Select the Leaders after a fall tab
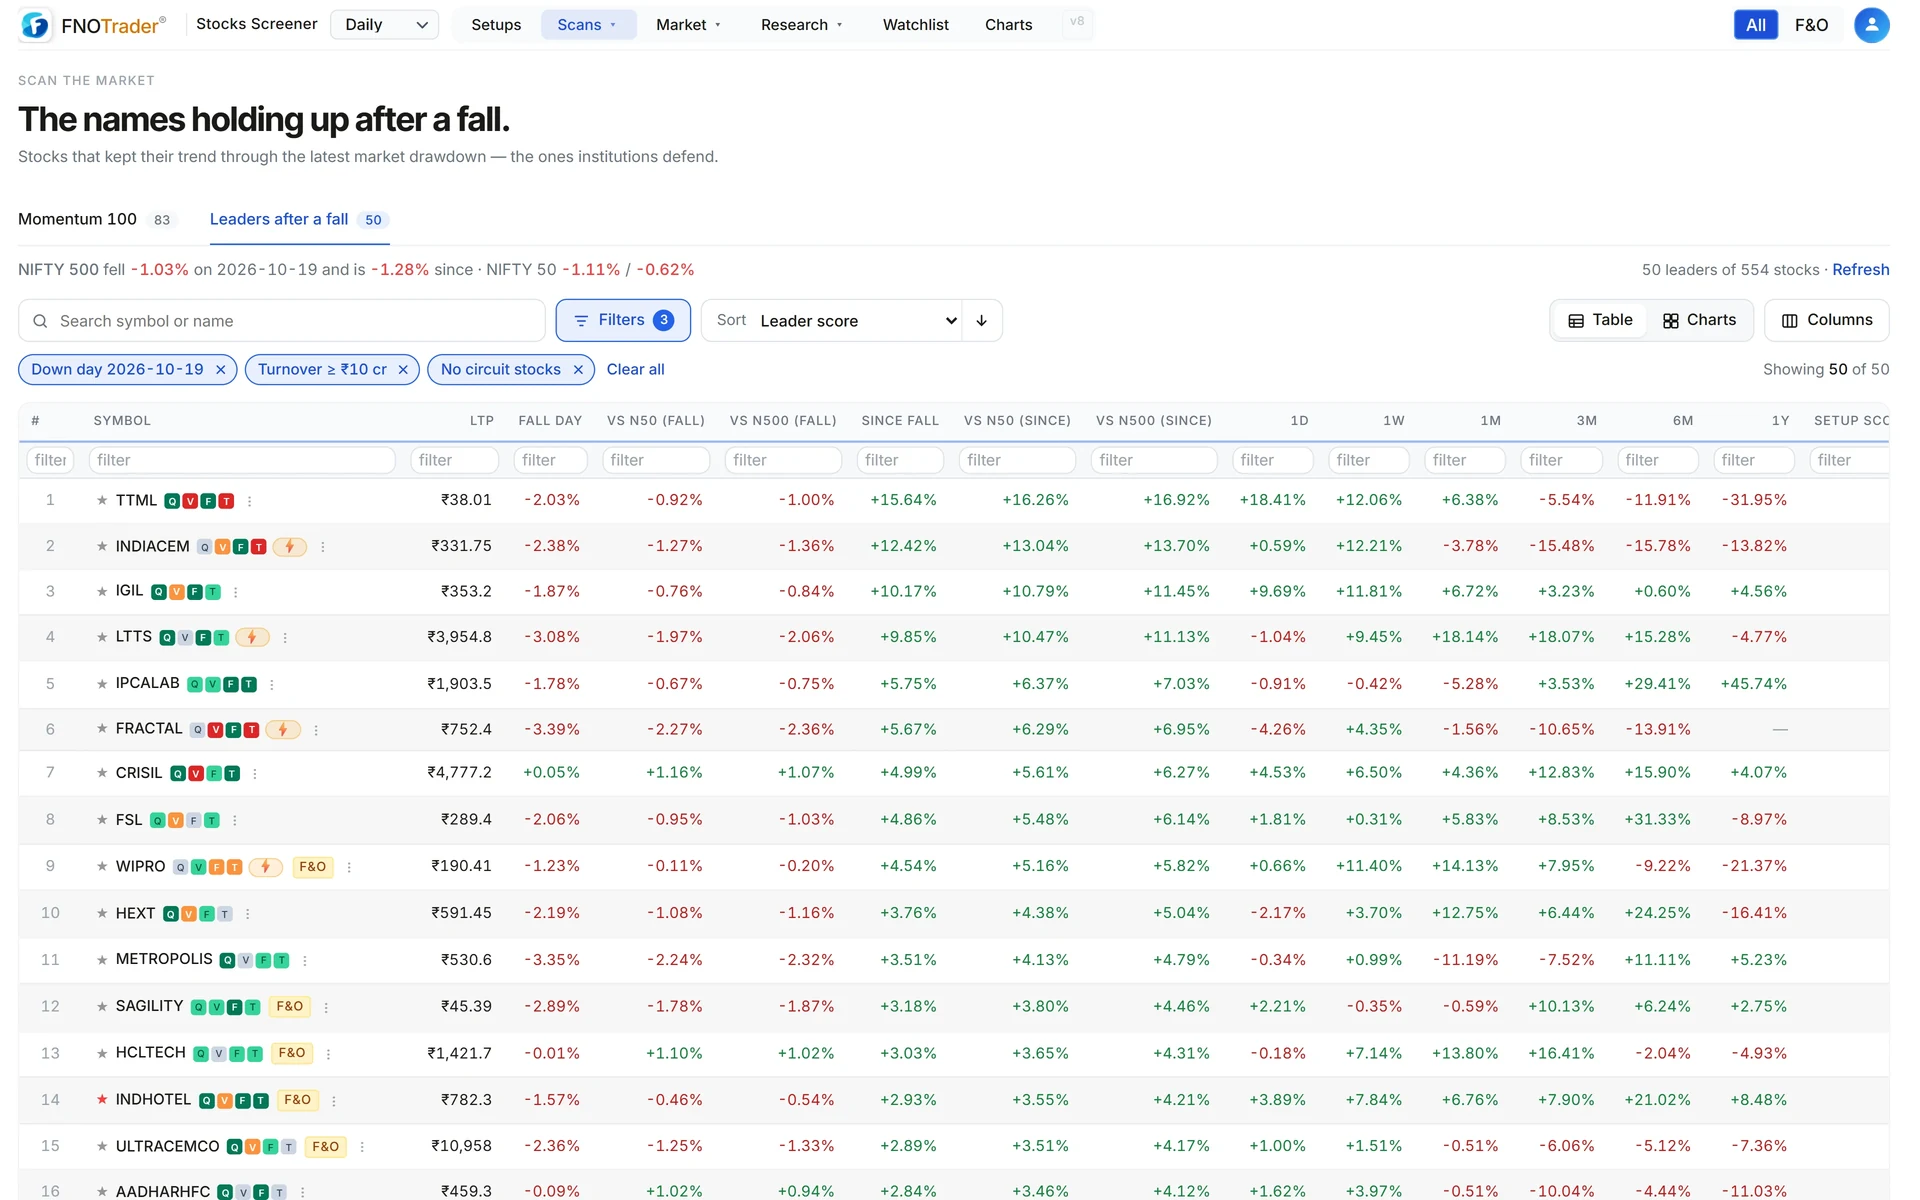The width and height of the screenshot is (1920, 1200). pos(299,219)
